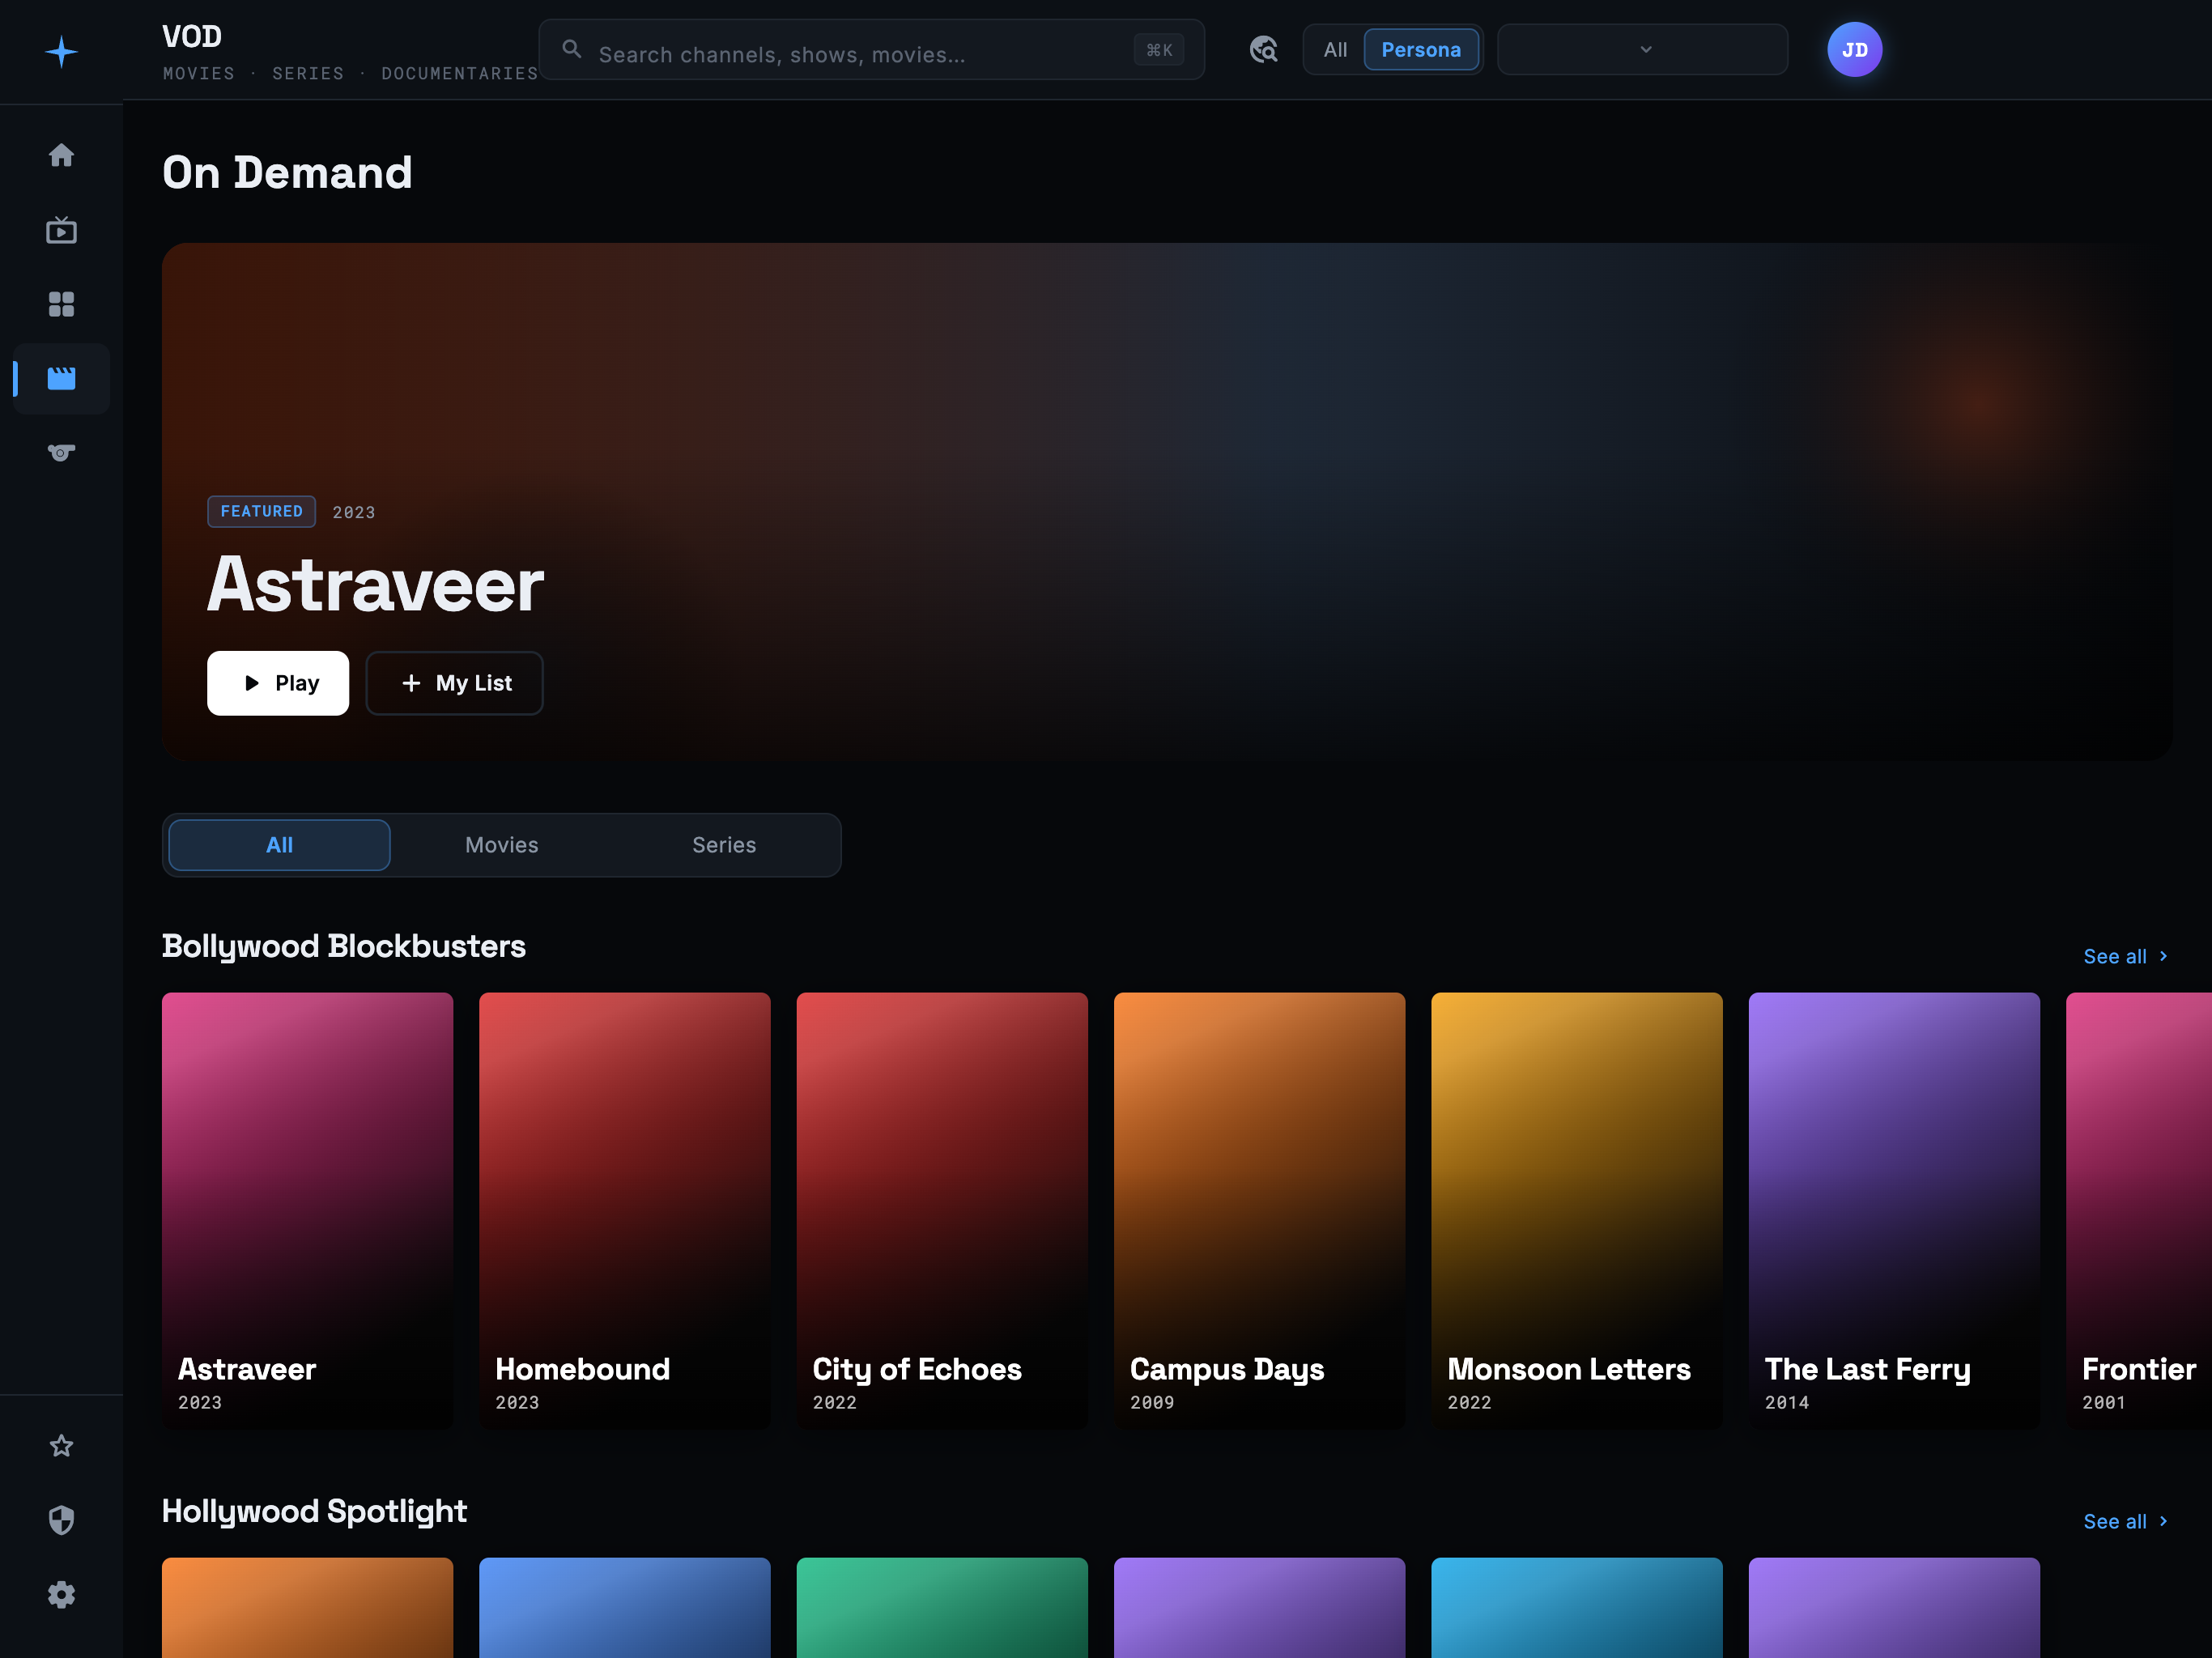The height and width of the screenshot is (1658, 2212).
Task: Open the JD profile avatar
Action: tap(1854, 49)
